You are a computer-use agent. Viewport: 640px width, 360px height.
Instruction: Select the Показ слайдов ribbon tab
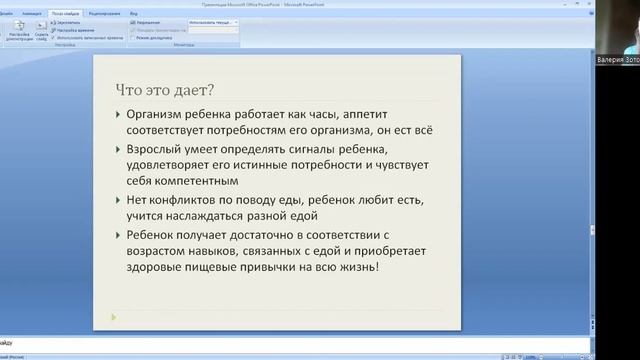coord(65,13)
